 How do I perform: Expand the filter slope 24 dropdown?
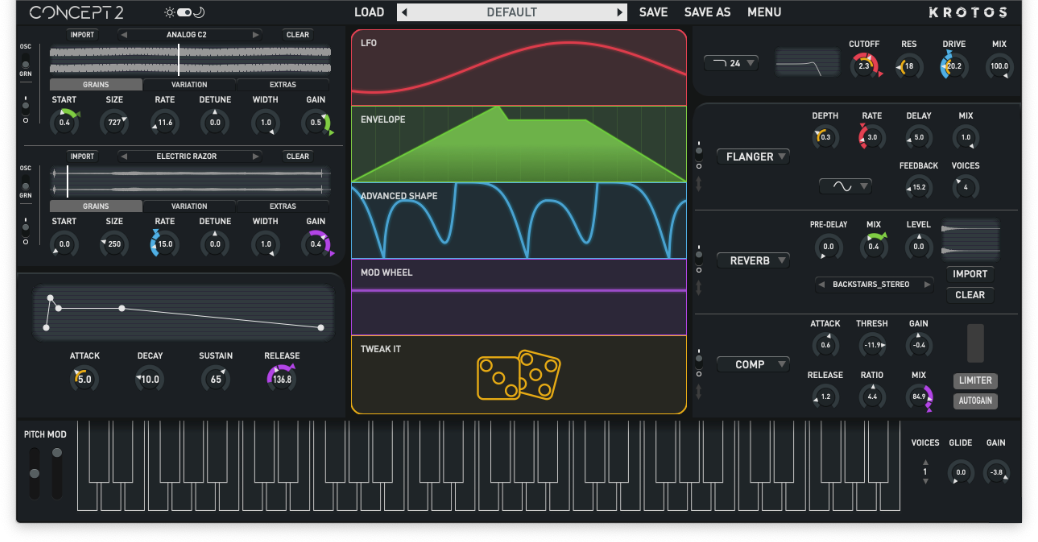732,63
